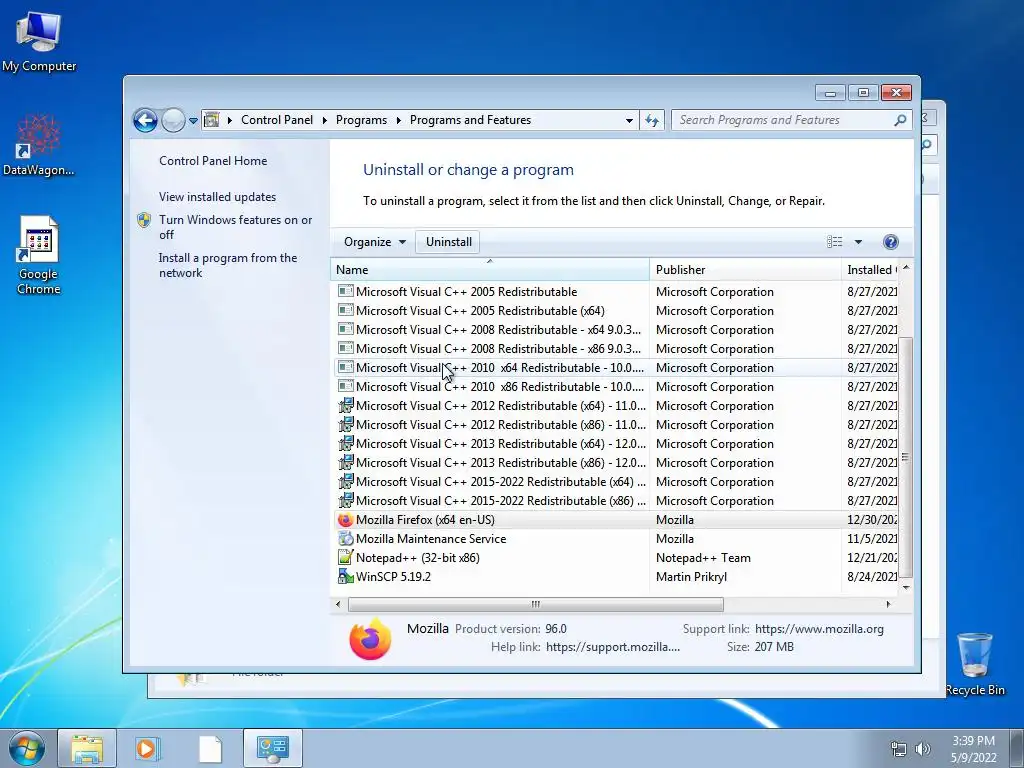The image size is (1024, 768).
Task: Select Visual C++ 2012 Redistributable (x64) icon
Action: (345, 406)
